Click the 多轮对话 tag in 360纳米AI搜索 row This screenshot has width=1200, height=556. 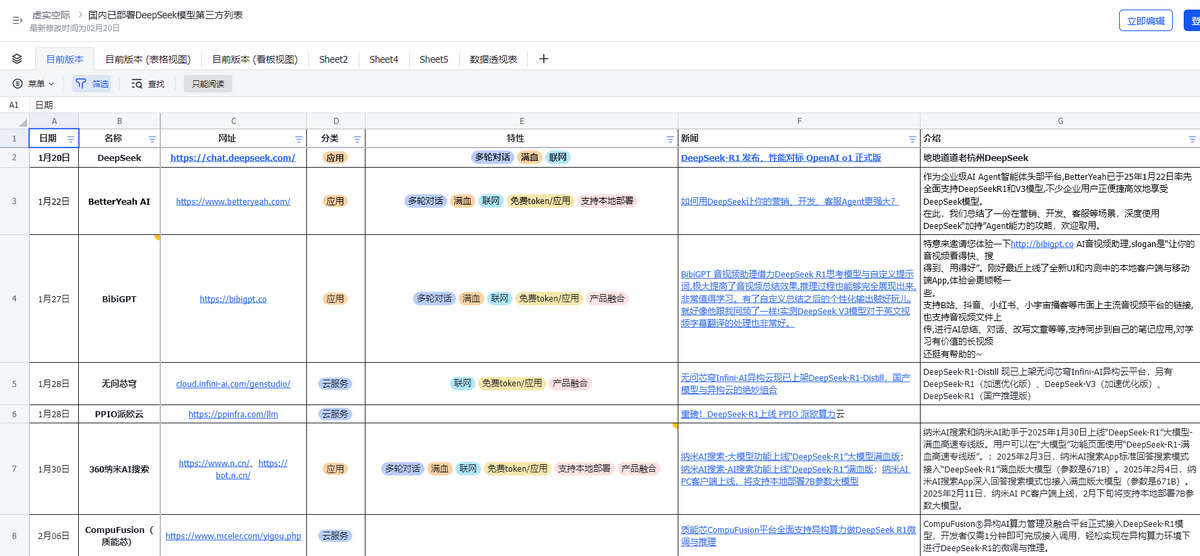pyautogui.click(x=402, y=468)
